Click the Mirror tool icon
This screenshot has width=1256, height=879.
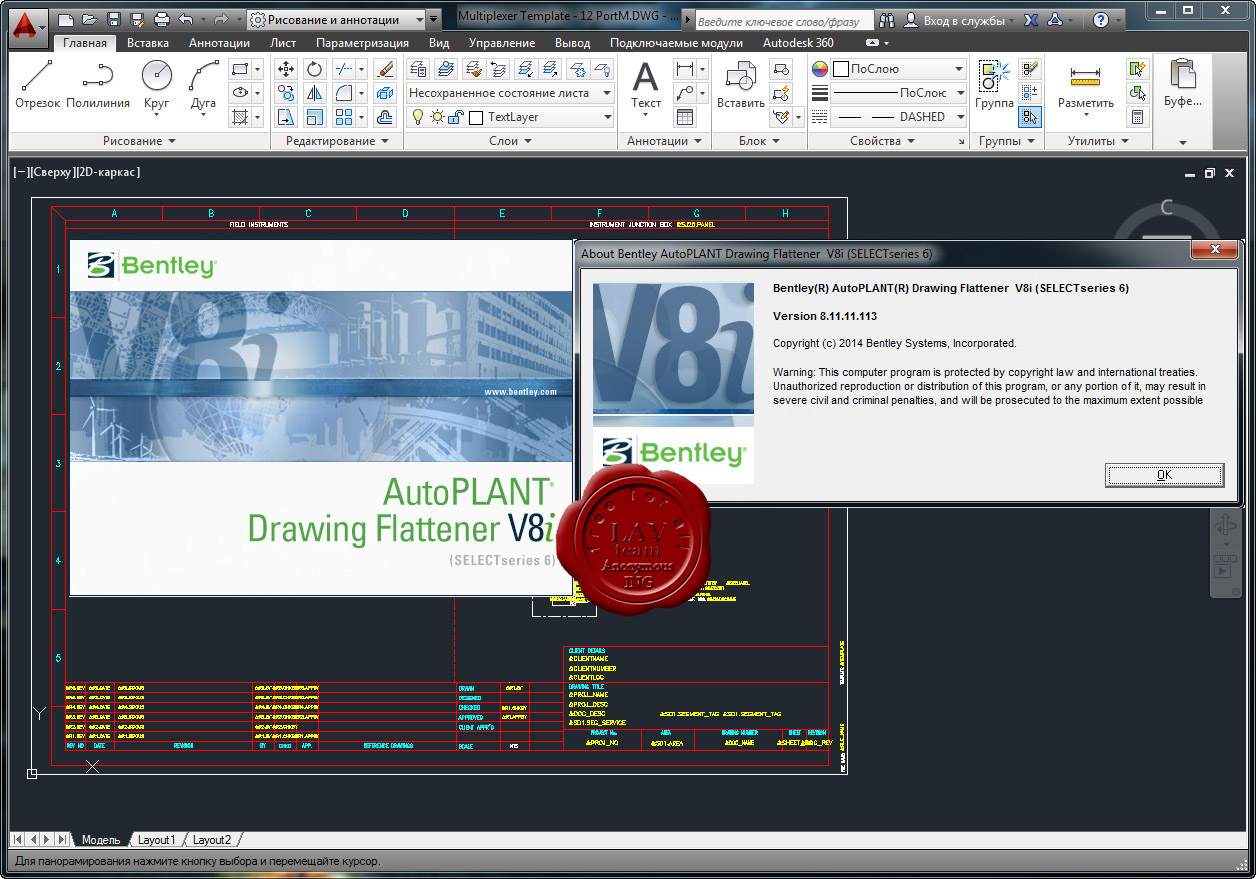pos(315,93)
